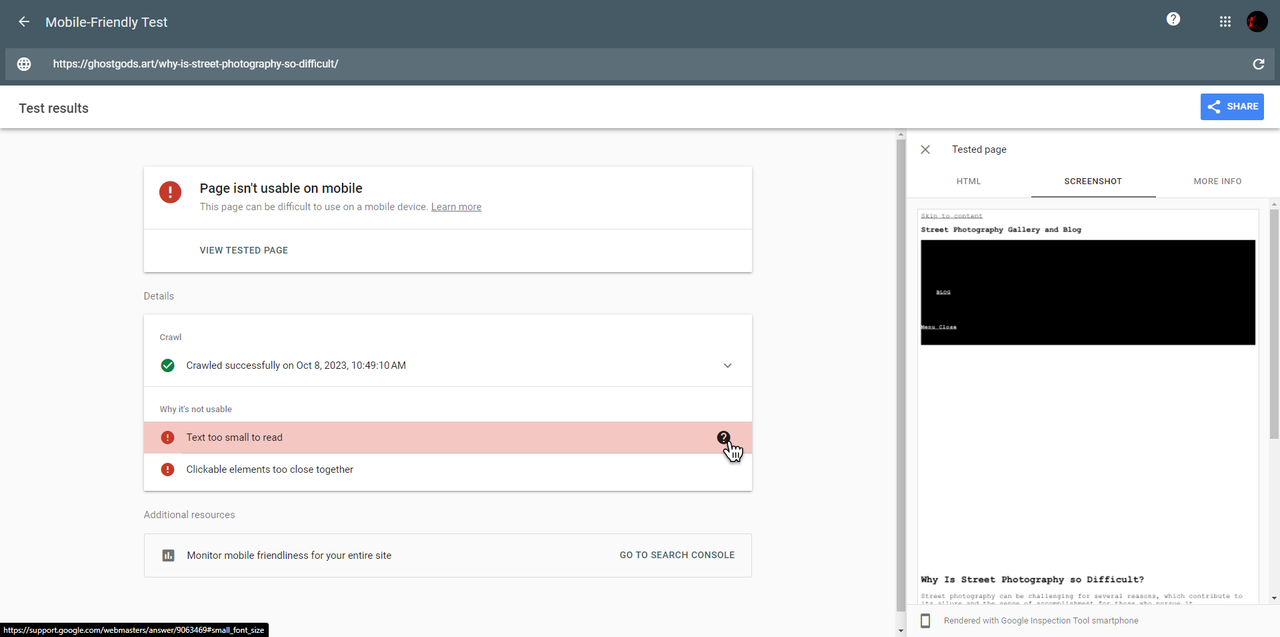Click GO TO SEARCH CONSOLE
This screenshot has width=1280, height=637.
[x=677, y=555]
